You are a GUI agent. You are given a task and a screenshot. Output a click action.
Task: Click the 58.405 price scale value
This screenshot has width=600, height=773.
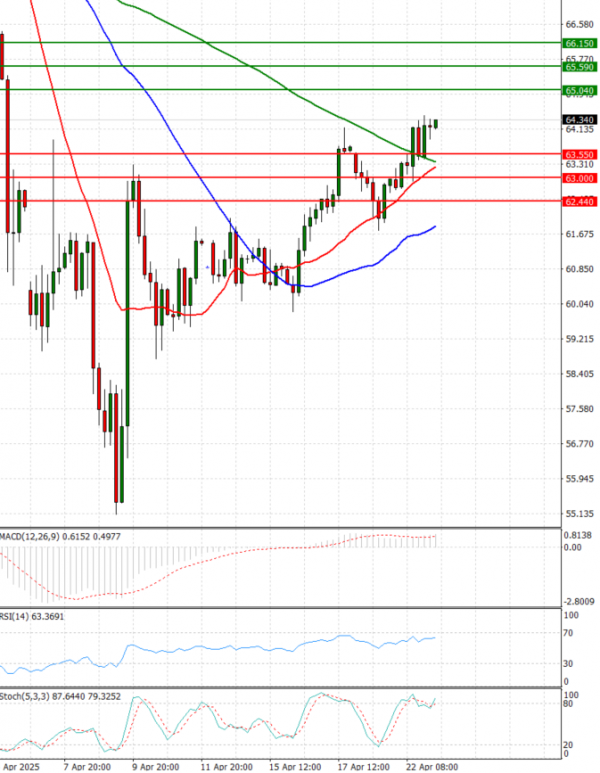click(579, 374)
